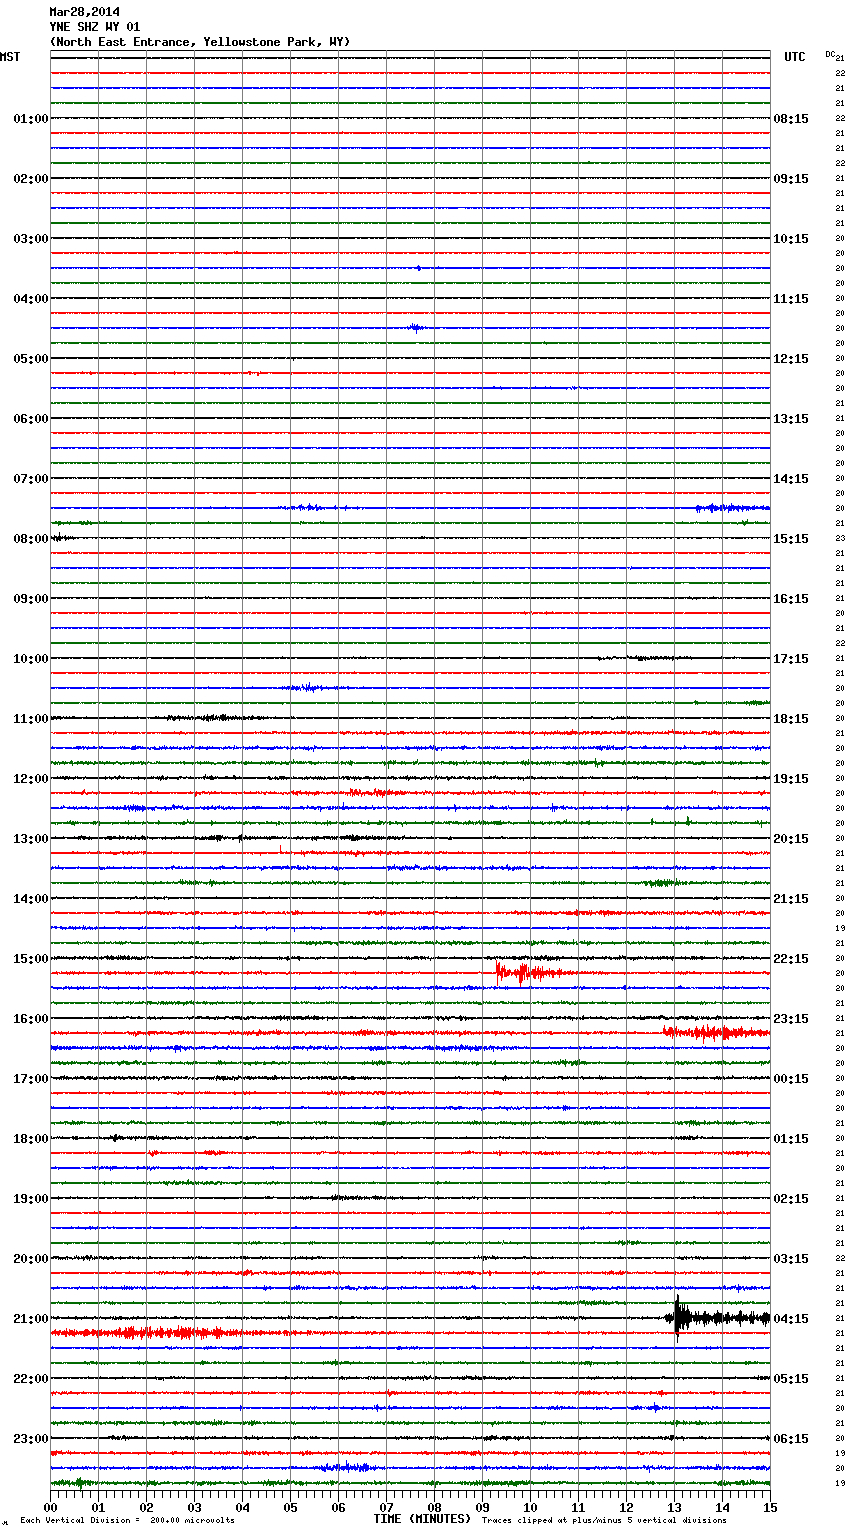This screenshot has width=850, height=1534.
Task: Click the MST column header
Action: point(10,57)
